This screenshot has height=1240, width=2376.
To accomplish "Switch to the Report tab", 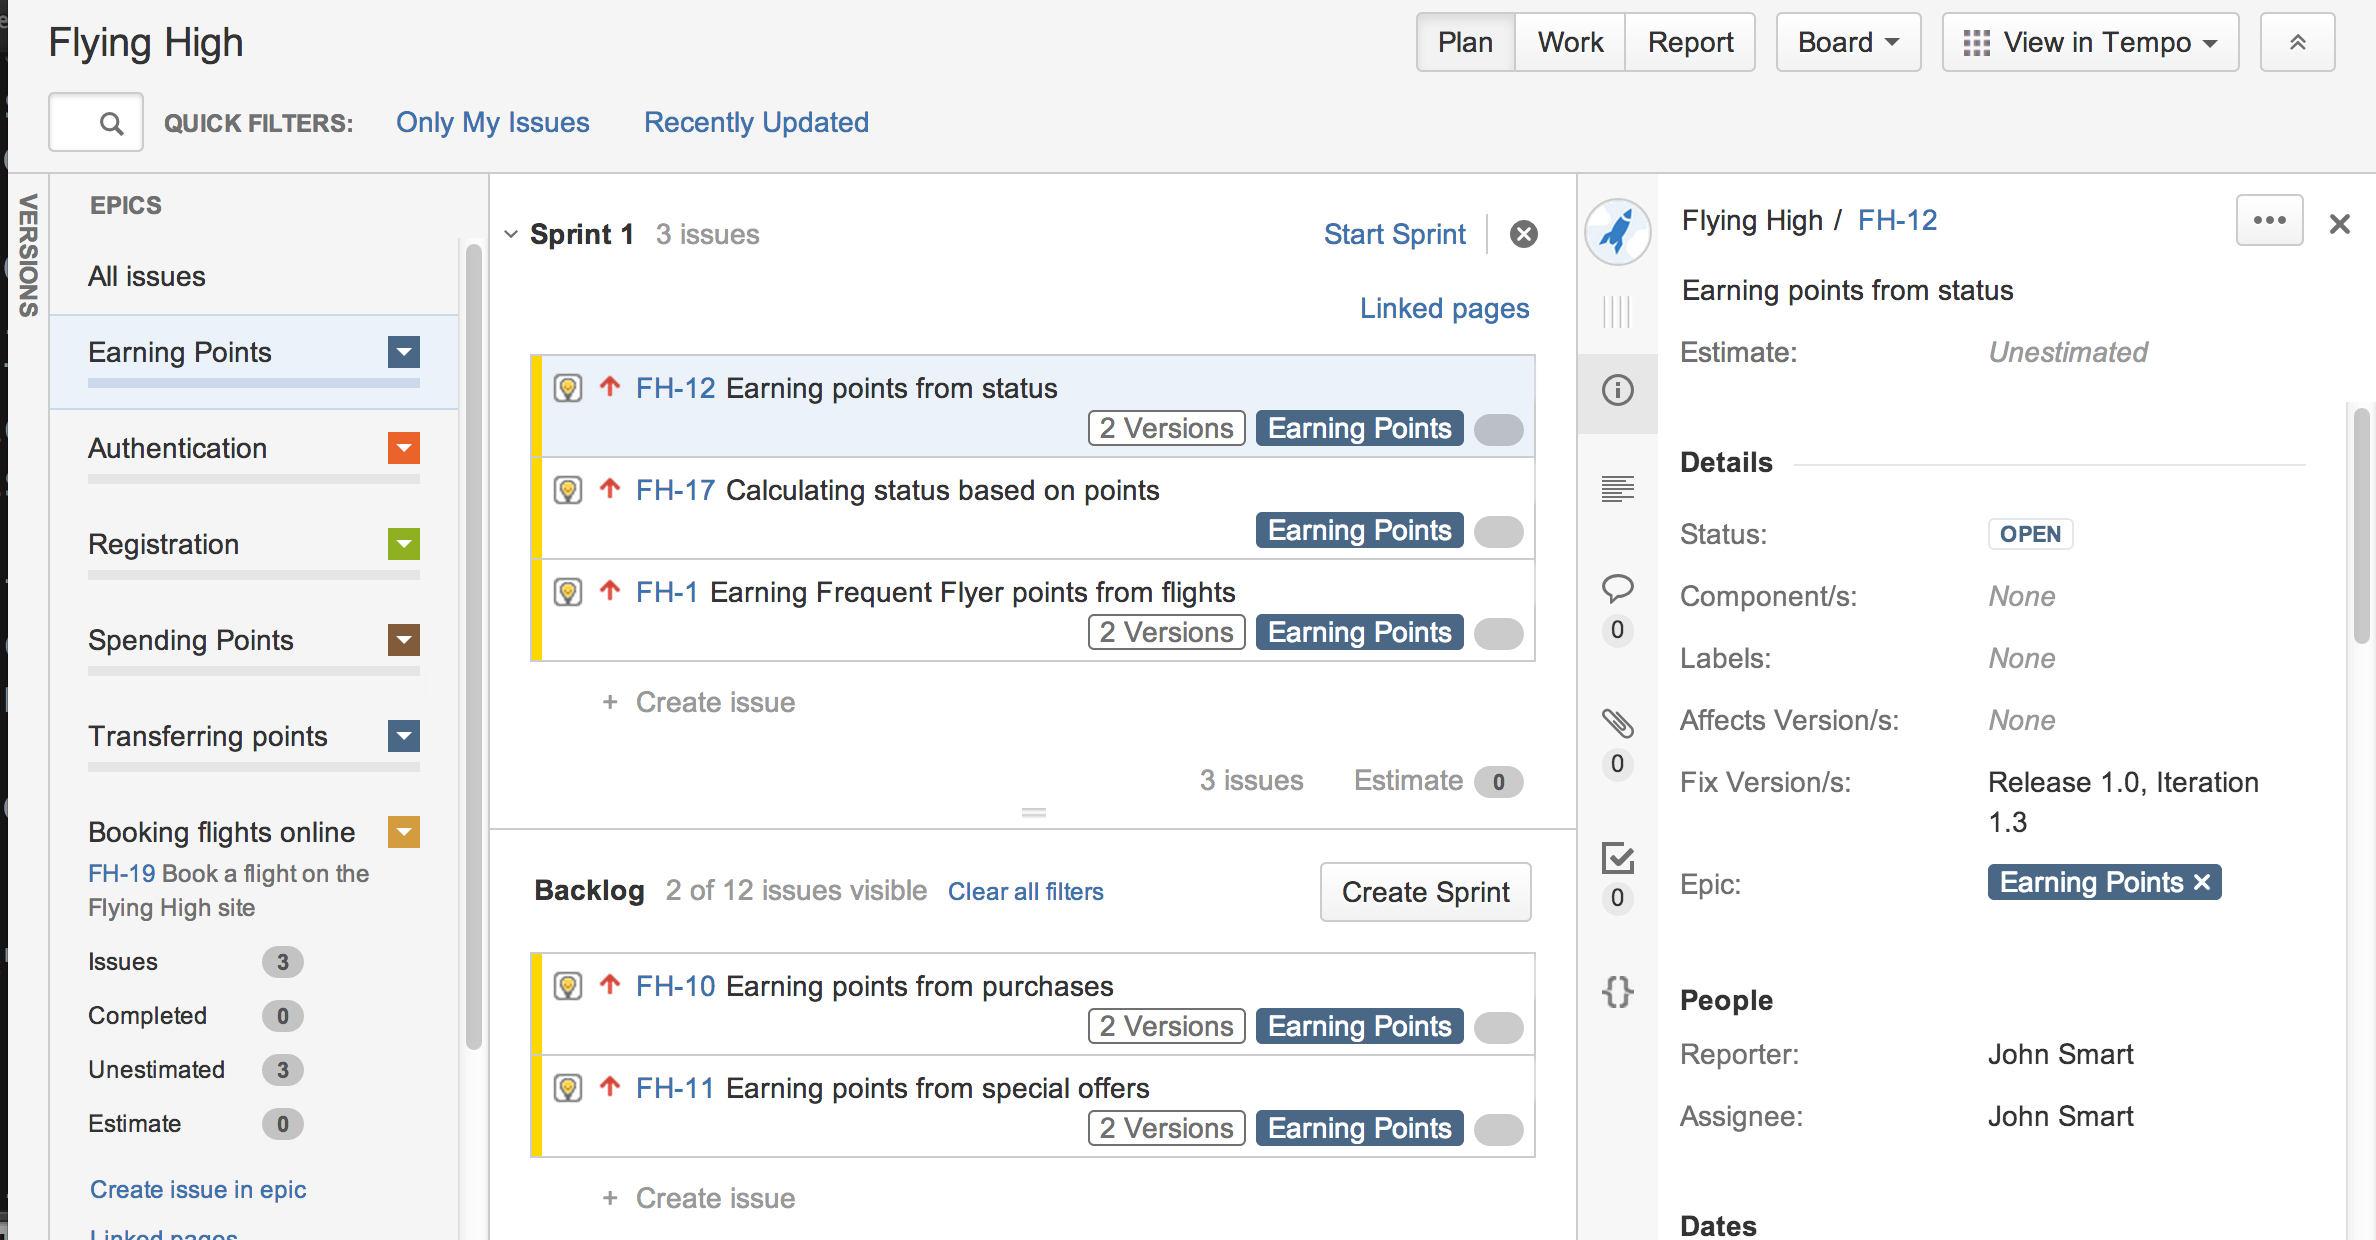I will click(x=1690, y=42).
